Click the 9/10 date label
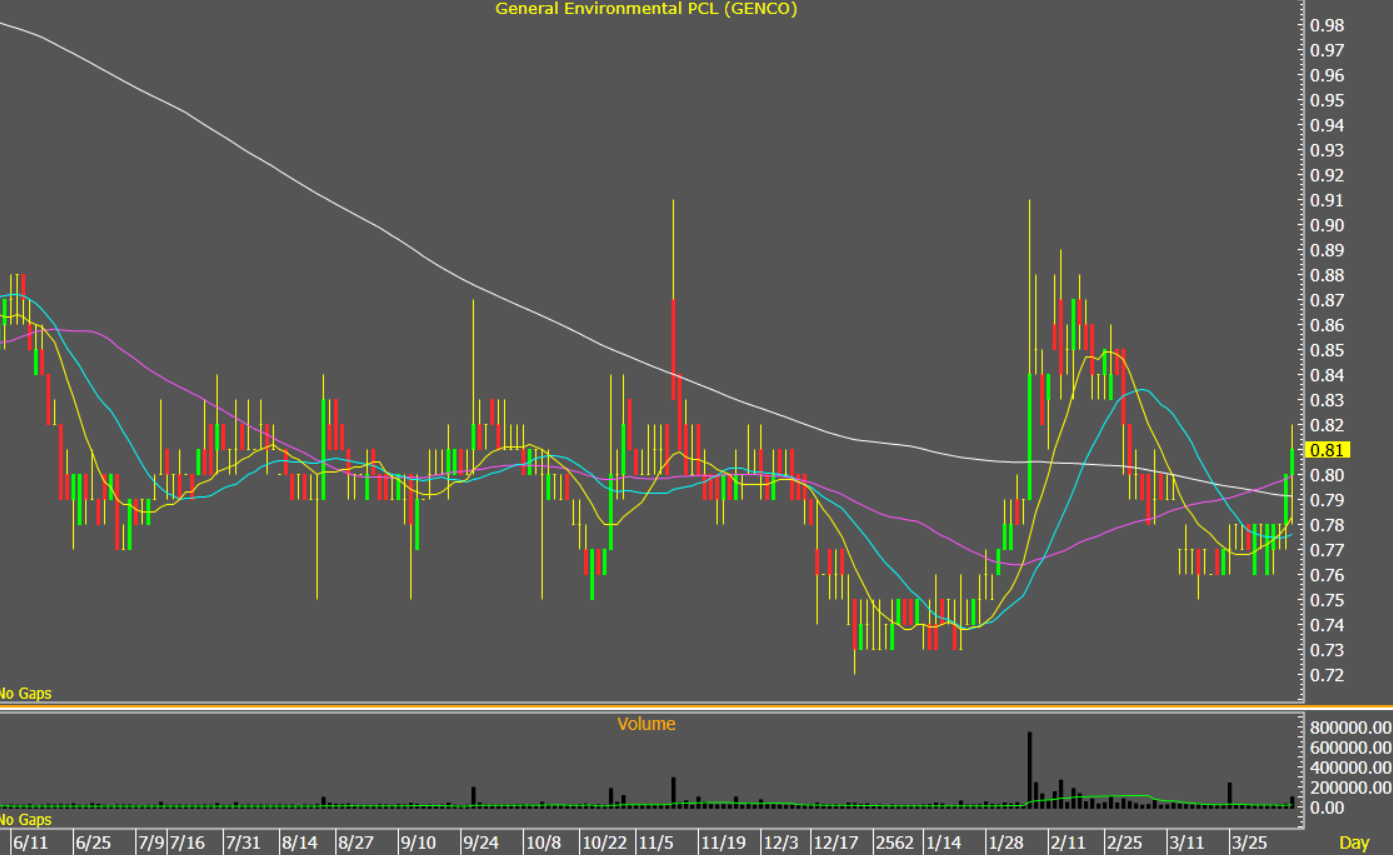The width and height of the screenshot is (1393, 855). [x=417, y=842]
